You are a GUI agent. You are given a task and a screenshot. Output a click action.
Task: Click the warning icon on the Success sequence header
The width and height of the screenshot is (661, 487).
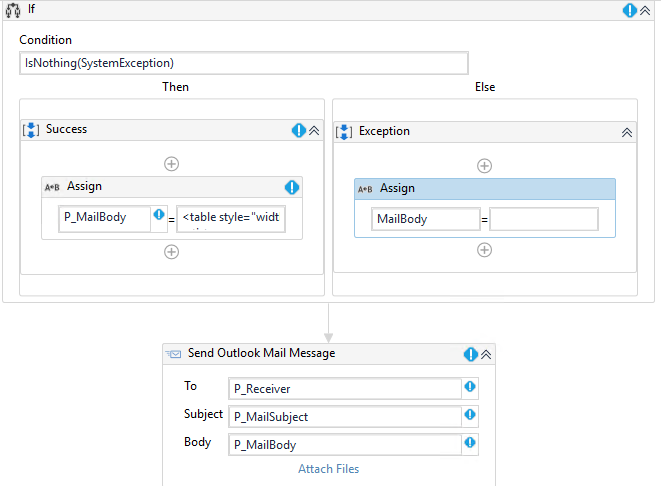click(x=298, y=130)
